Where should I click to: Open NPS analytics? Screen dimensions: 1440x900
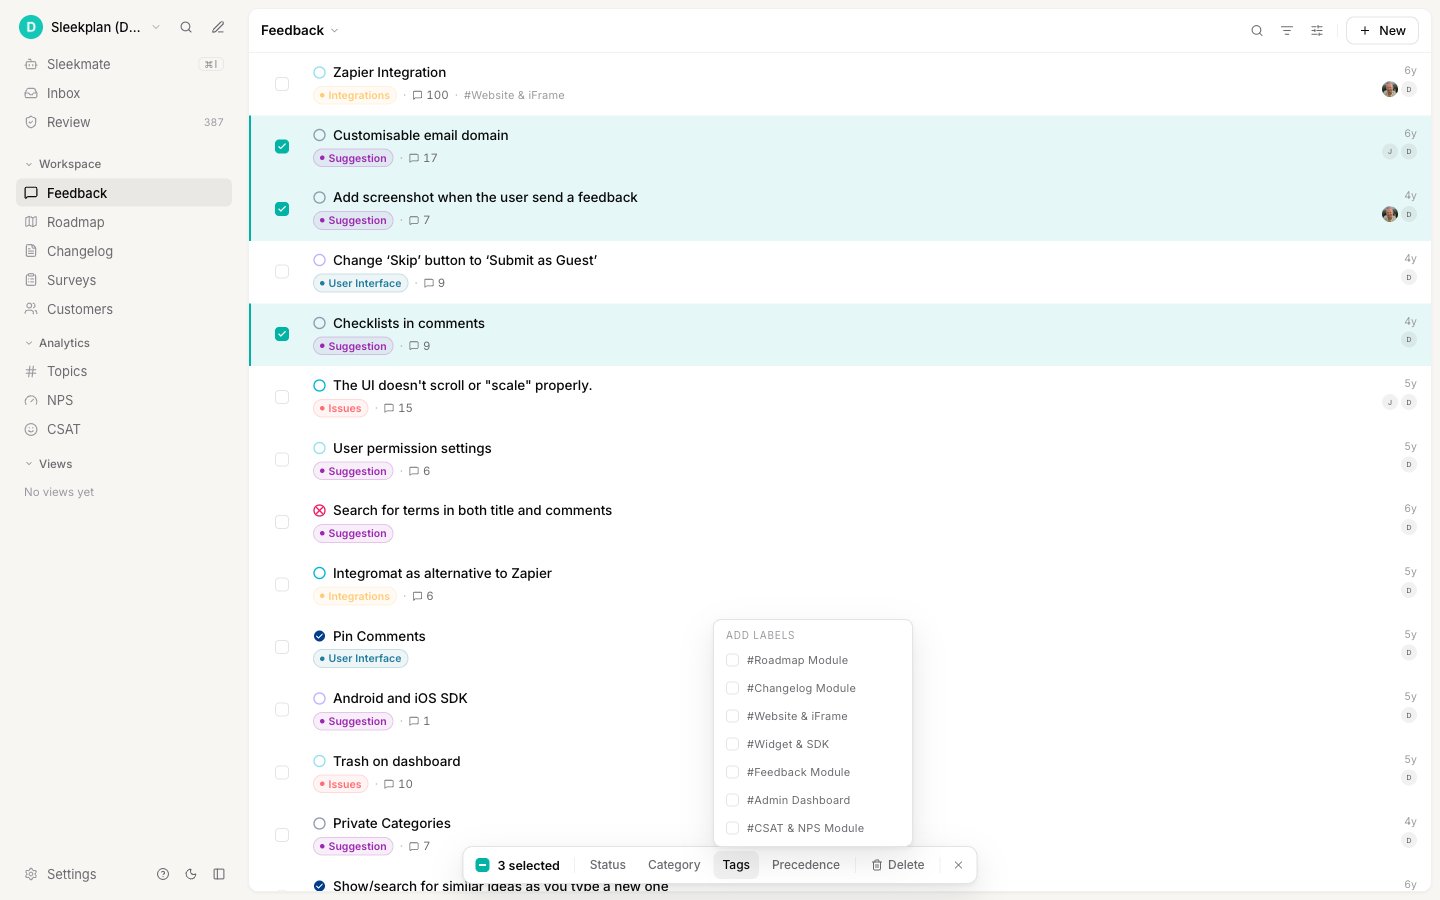[x=124, y=400]
